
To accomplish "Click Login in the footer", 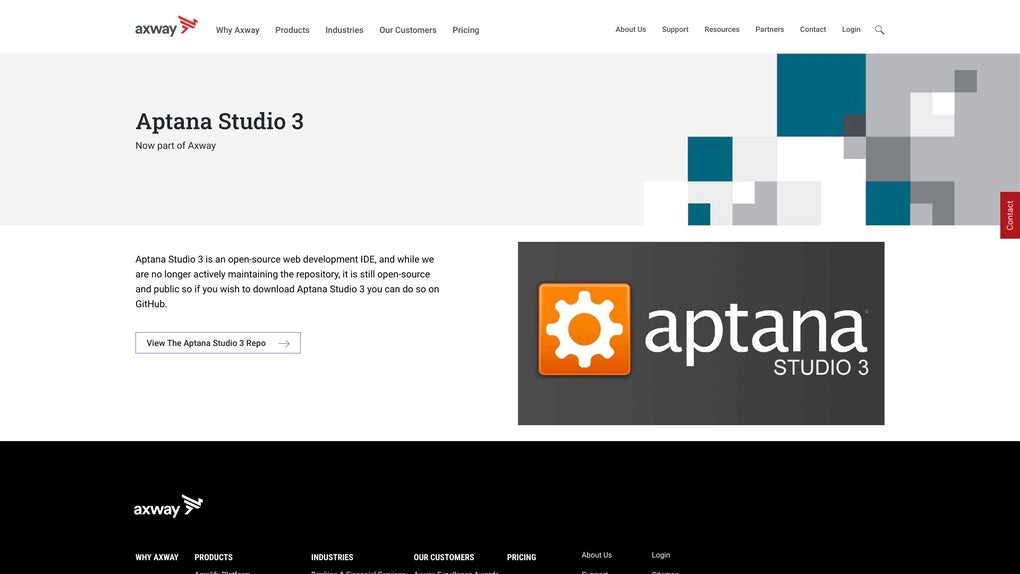I will 660,555.
